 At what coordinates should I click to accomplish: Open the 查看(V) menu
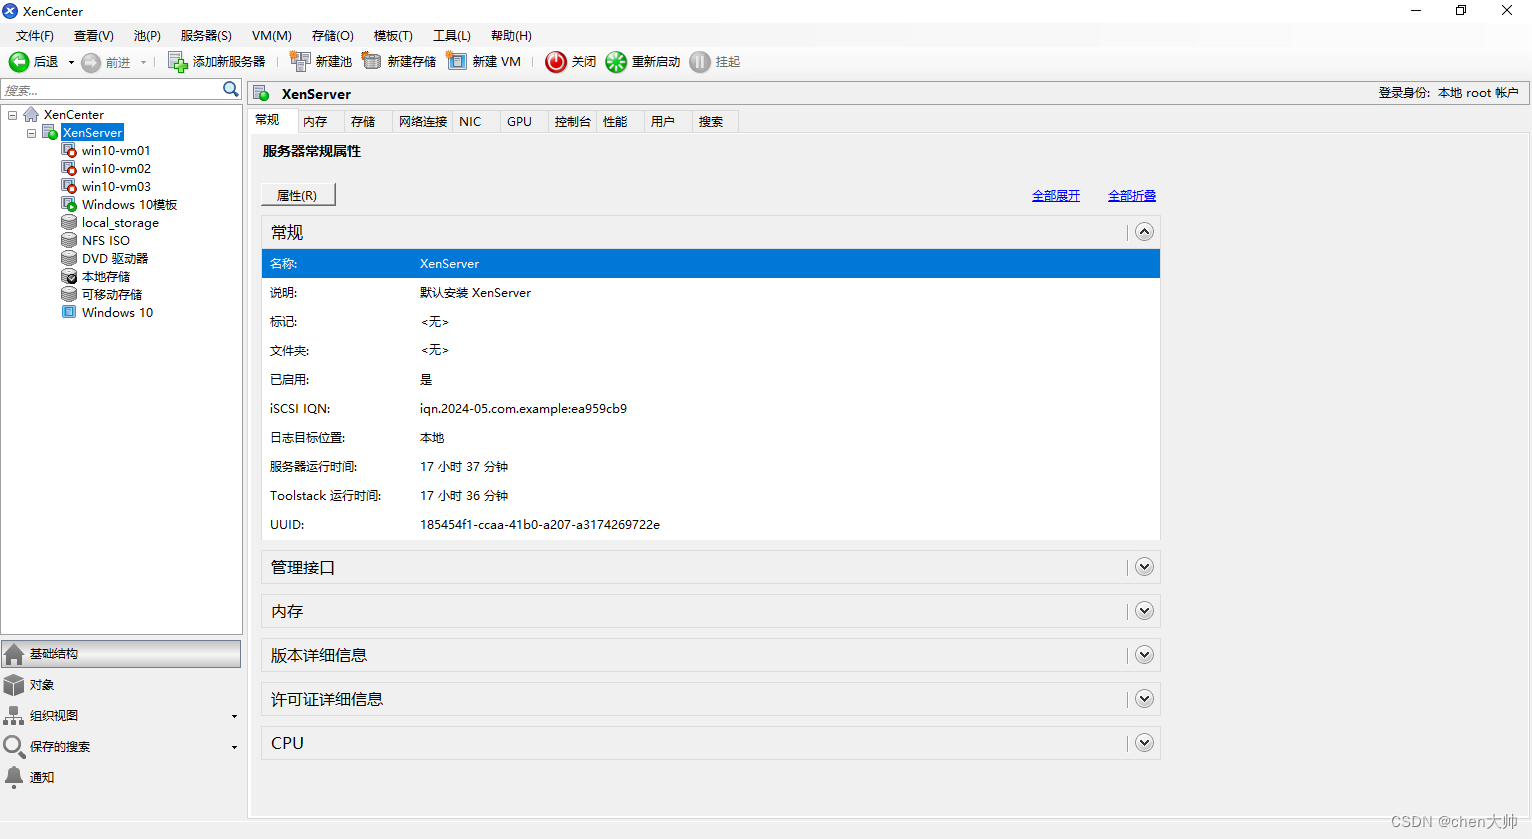pos(94,36)
